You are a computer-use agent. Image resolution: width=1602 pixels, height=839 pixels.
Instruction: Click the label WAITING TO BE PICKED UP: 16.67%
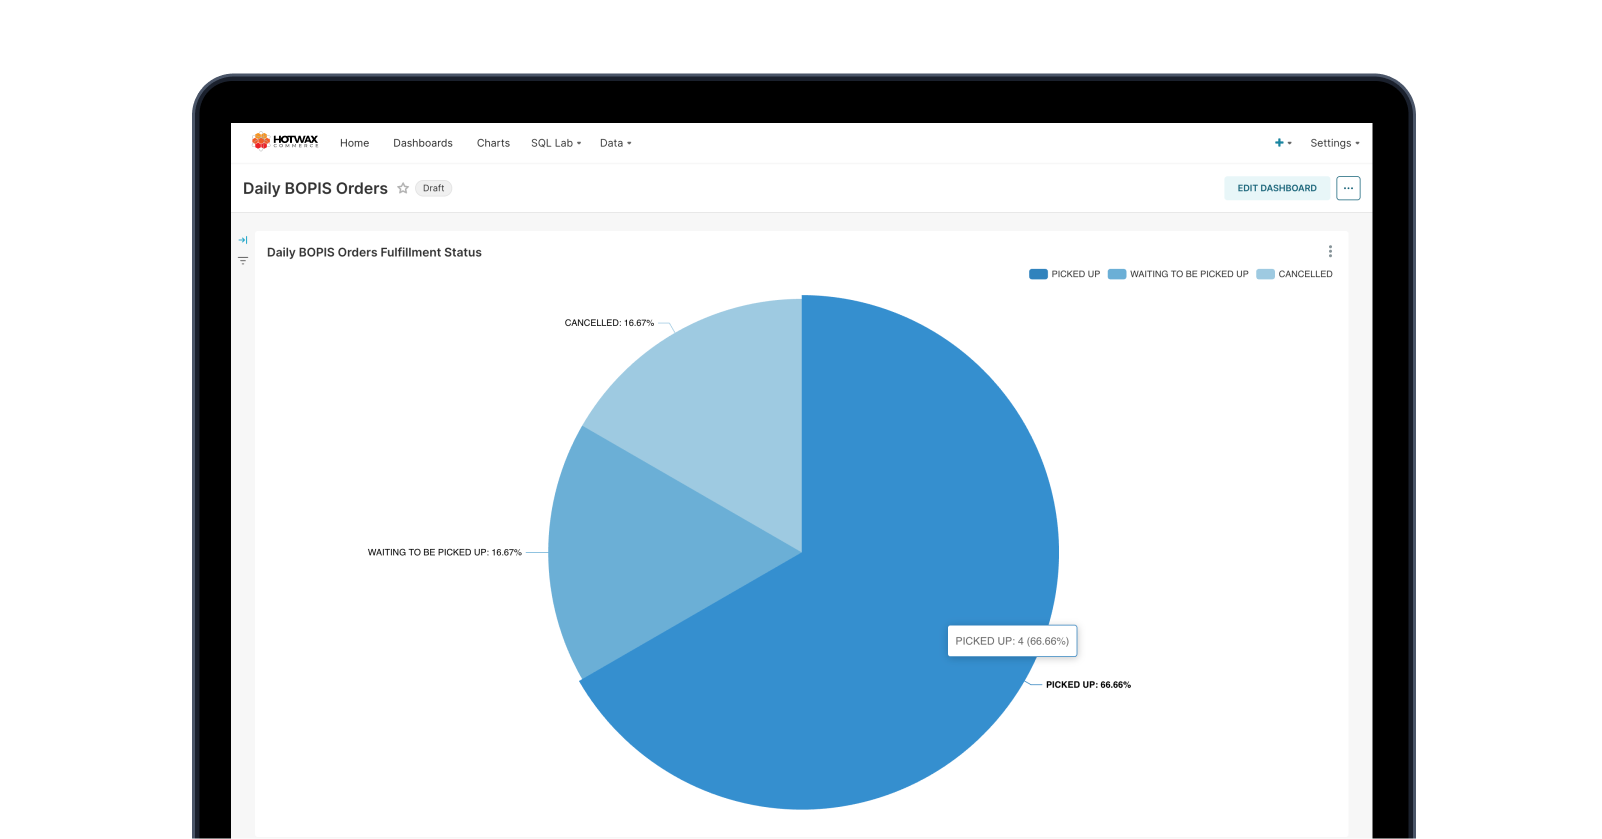[x=445, y=552]
